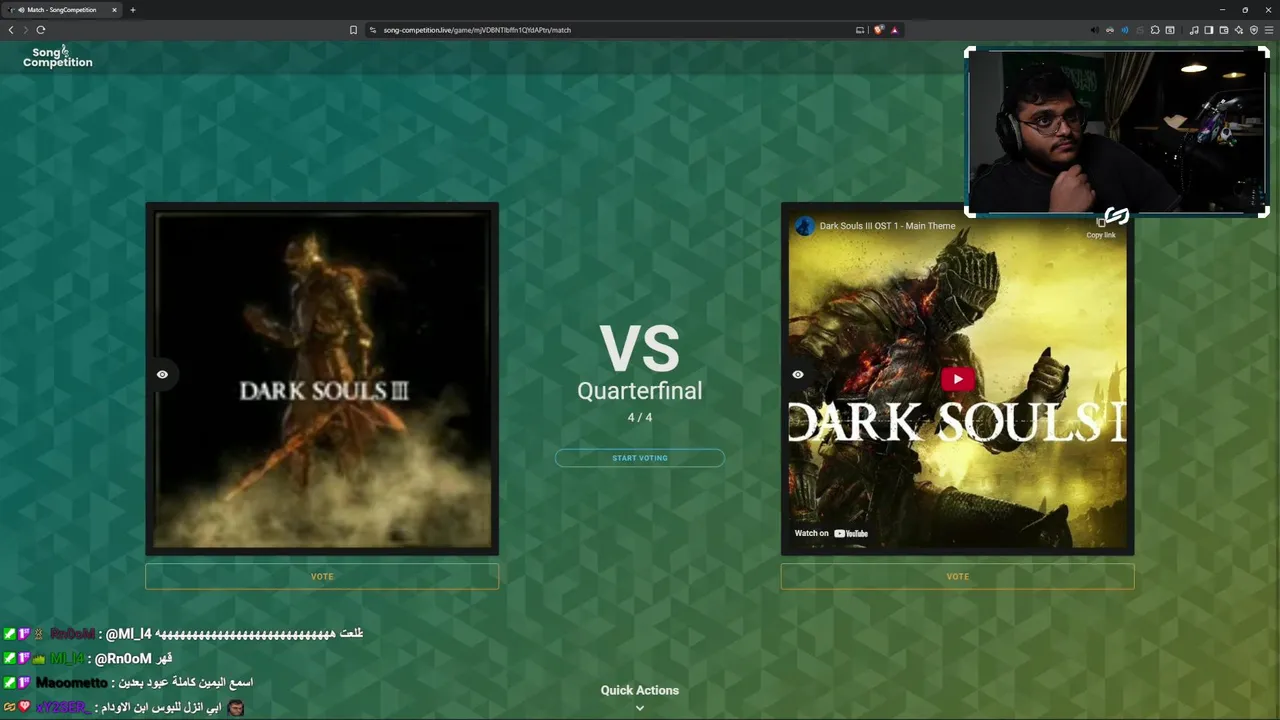This screenshot has height=720, width=1280.
Task: Reload the page with the refresh icon
Action: (x=41, y=30)
